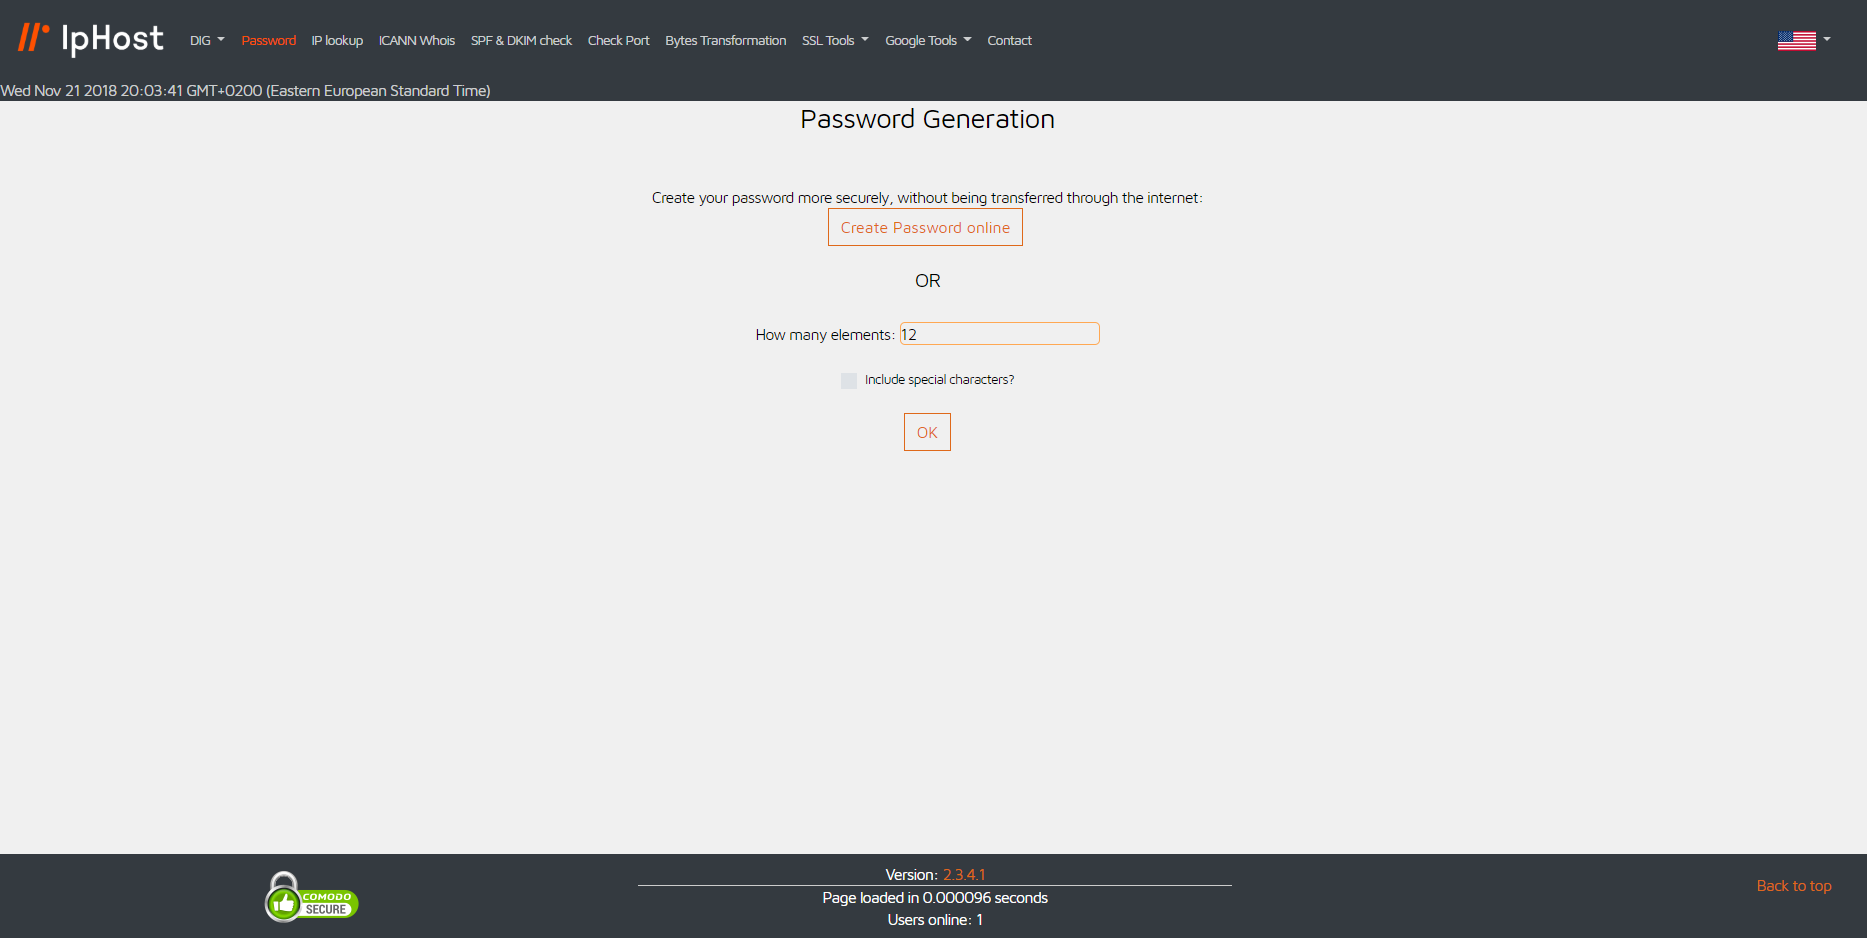Click the Comodo Secure badge
This screenshot has width=1867, height=938.
click(x=311, y=897)
